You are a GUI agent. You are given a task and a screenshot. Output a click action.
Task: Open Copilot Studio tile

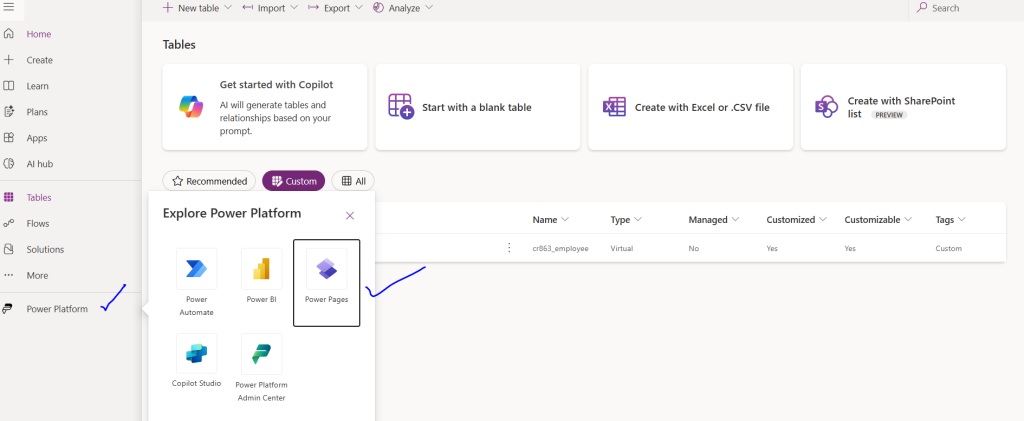(196, 363)
